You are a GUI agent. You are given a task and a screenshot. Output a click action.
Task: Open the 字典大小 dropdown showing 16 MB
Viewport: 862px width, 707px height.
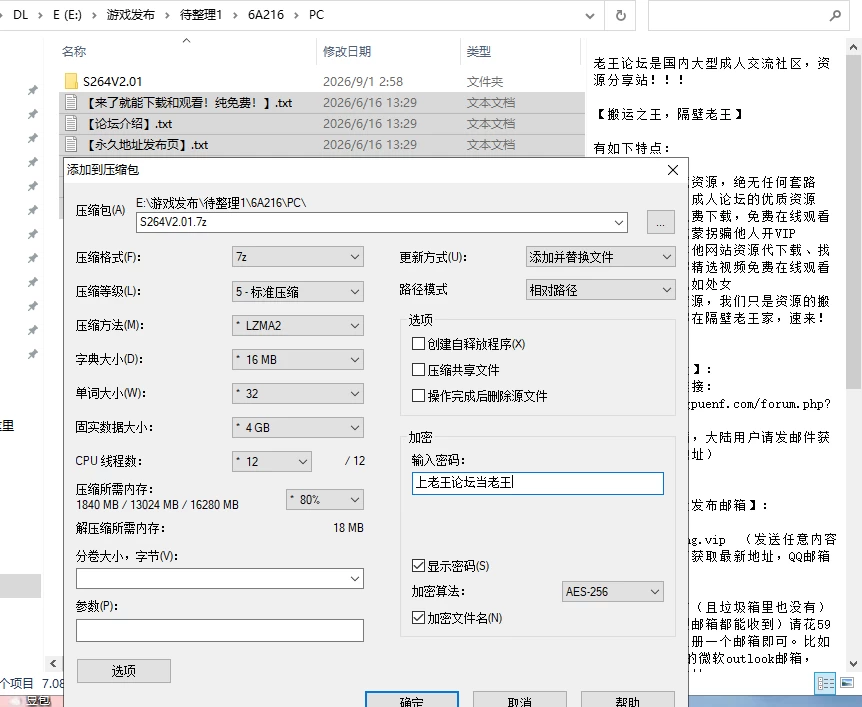297,360
